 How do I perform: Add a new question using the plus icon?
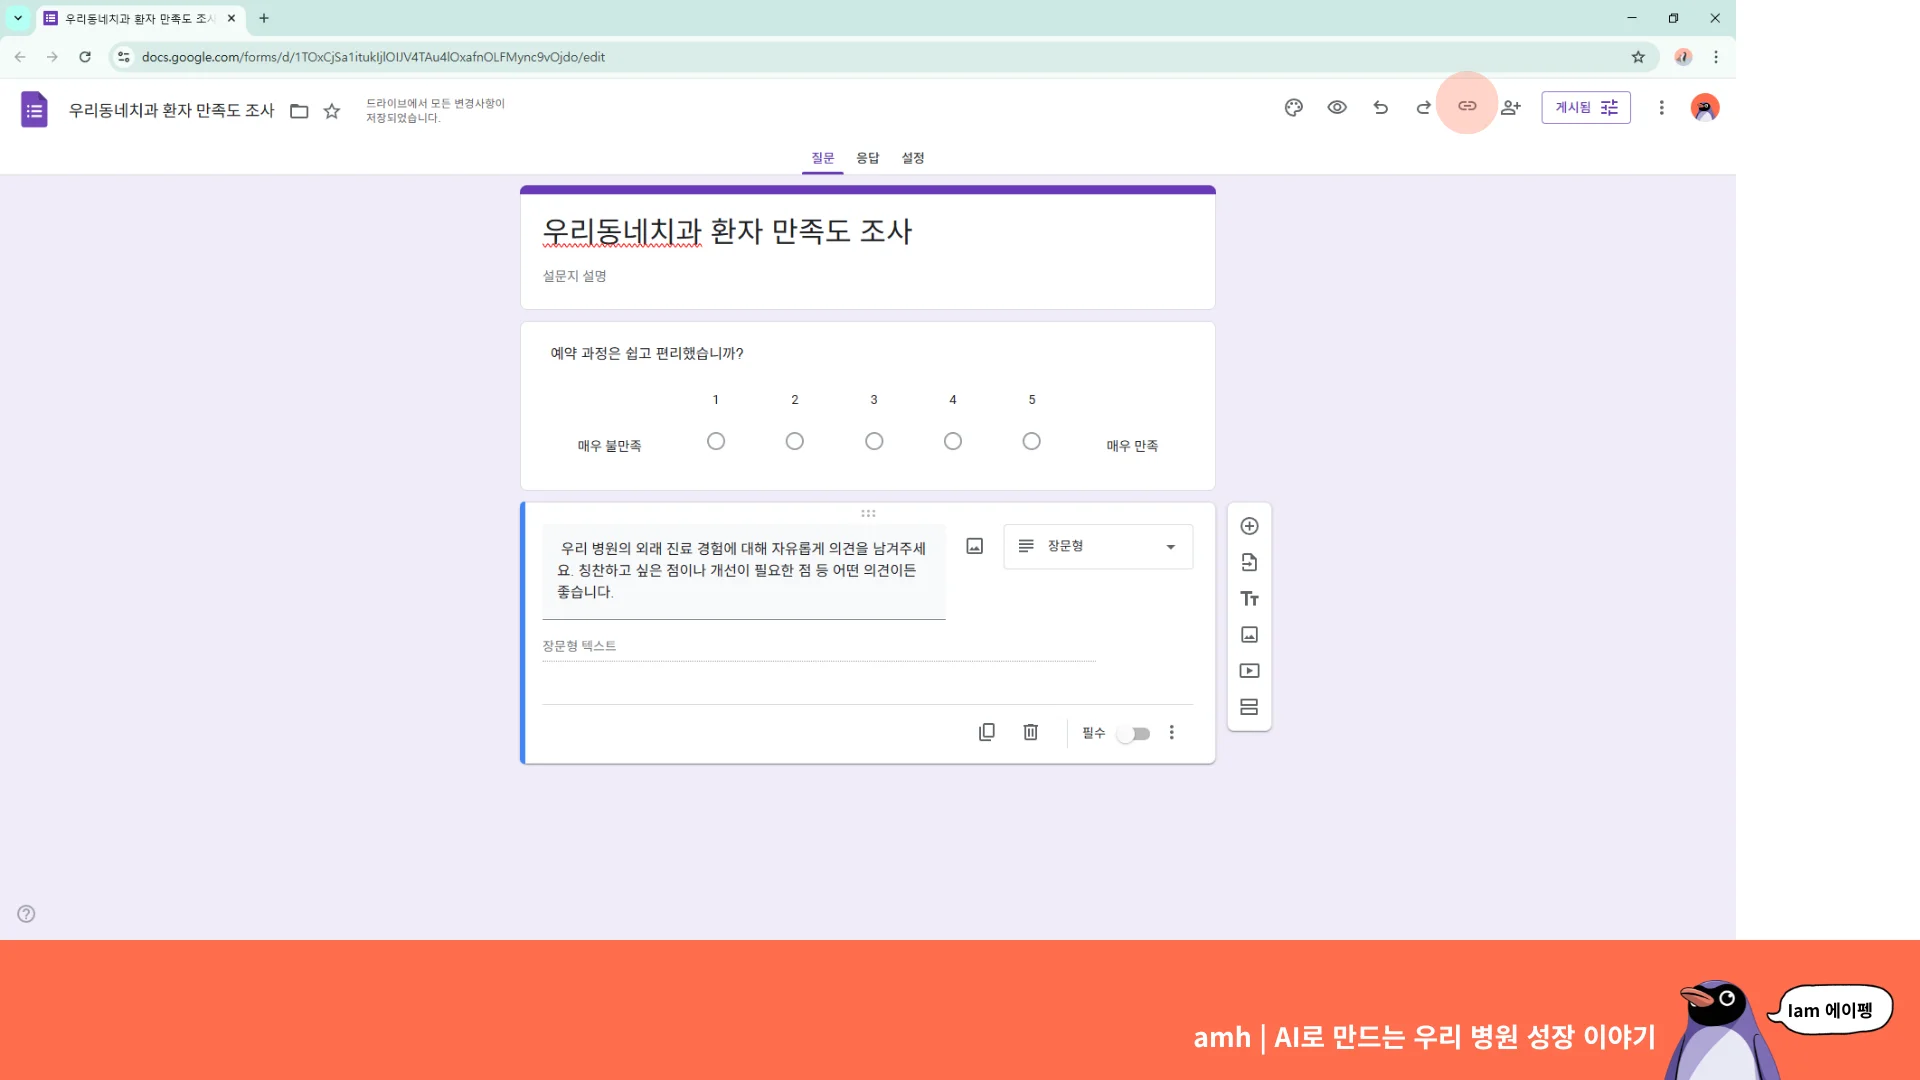pyautogui.click(x=1249, y=525)
